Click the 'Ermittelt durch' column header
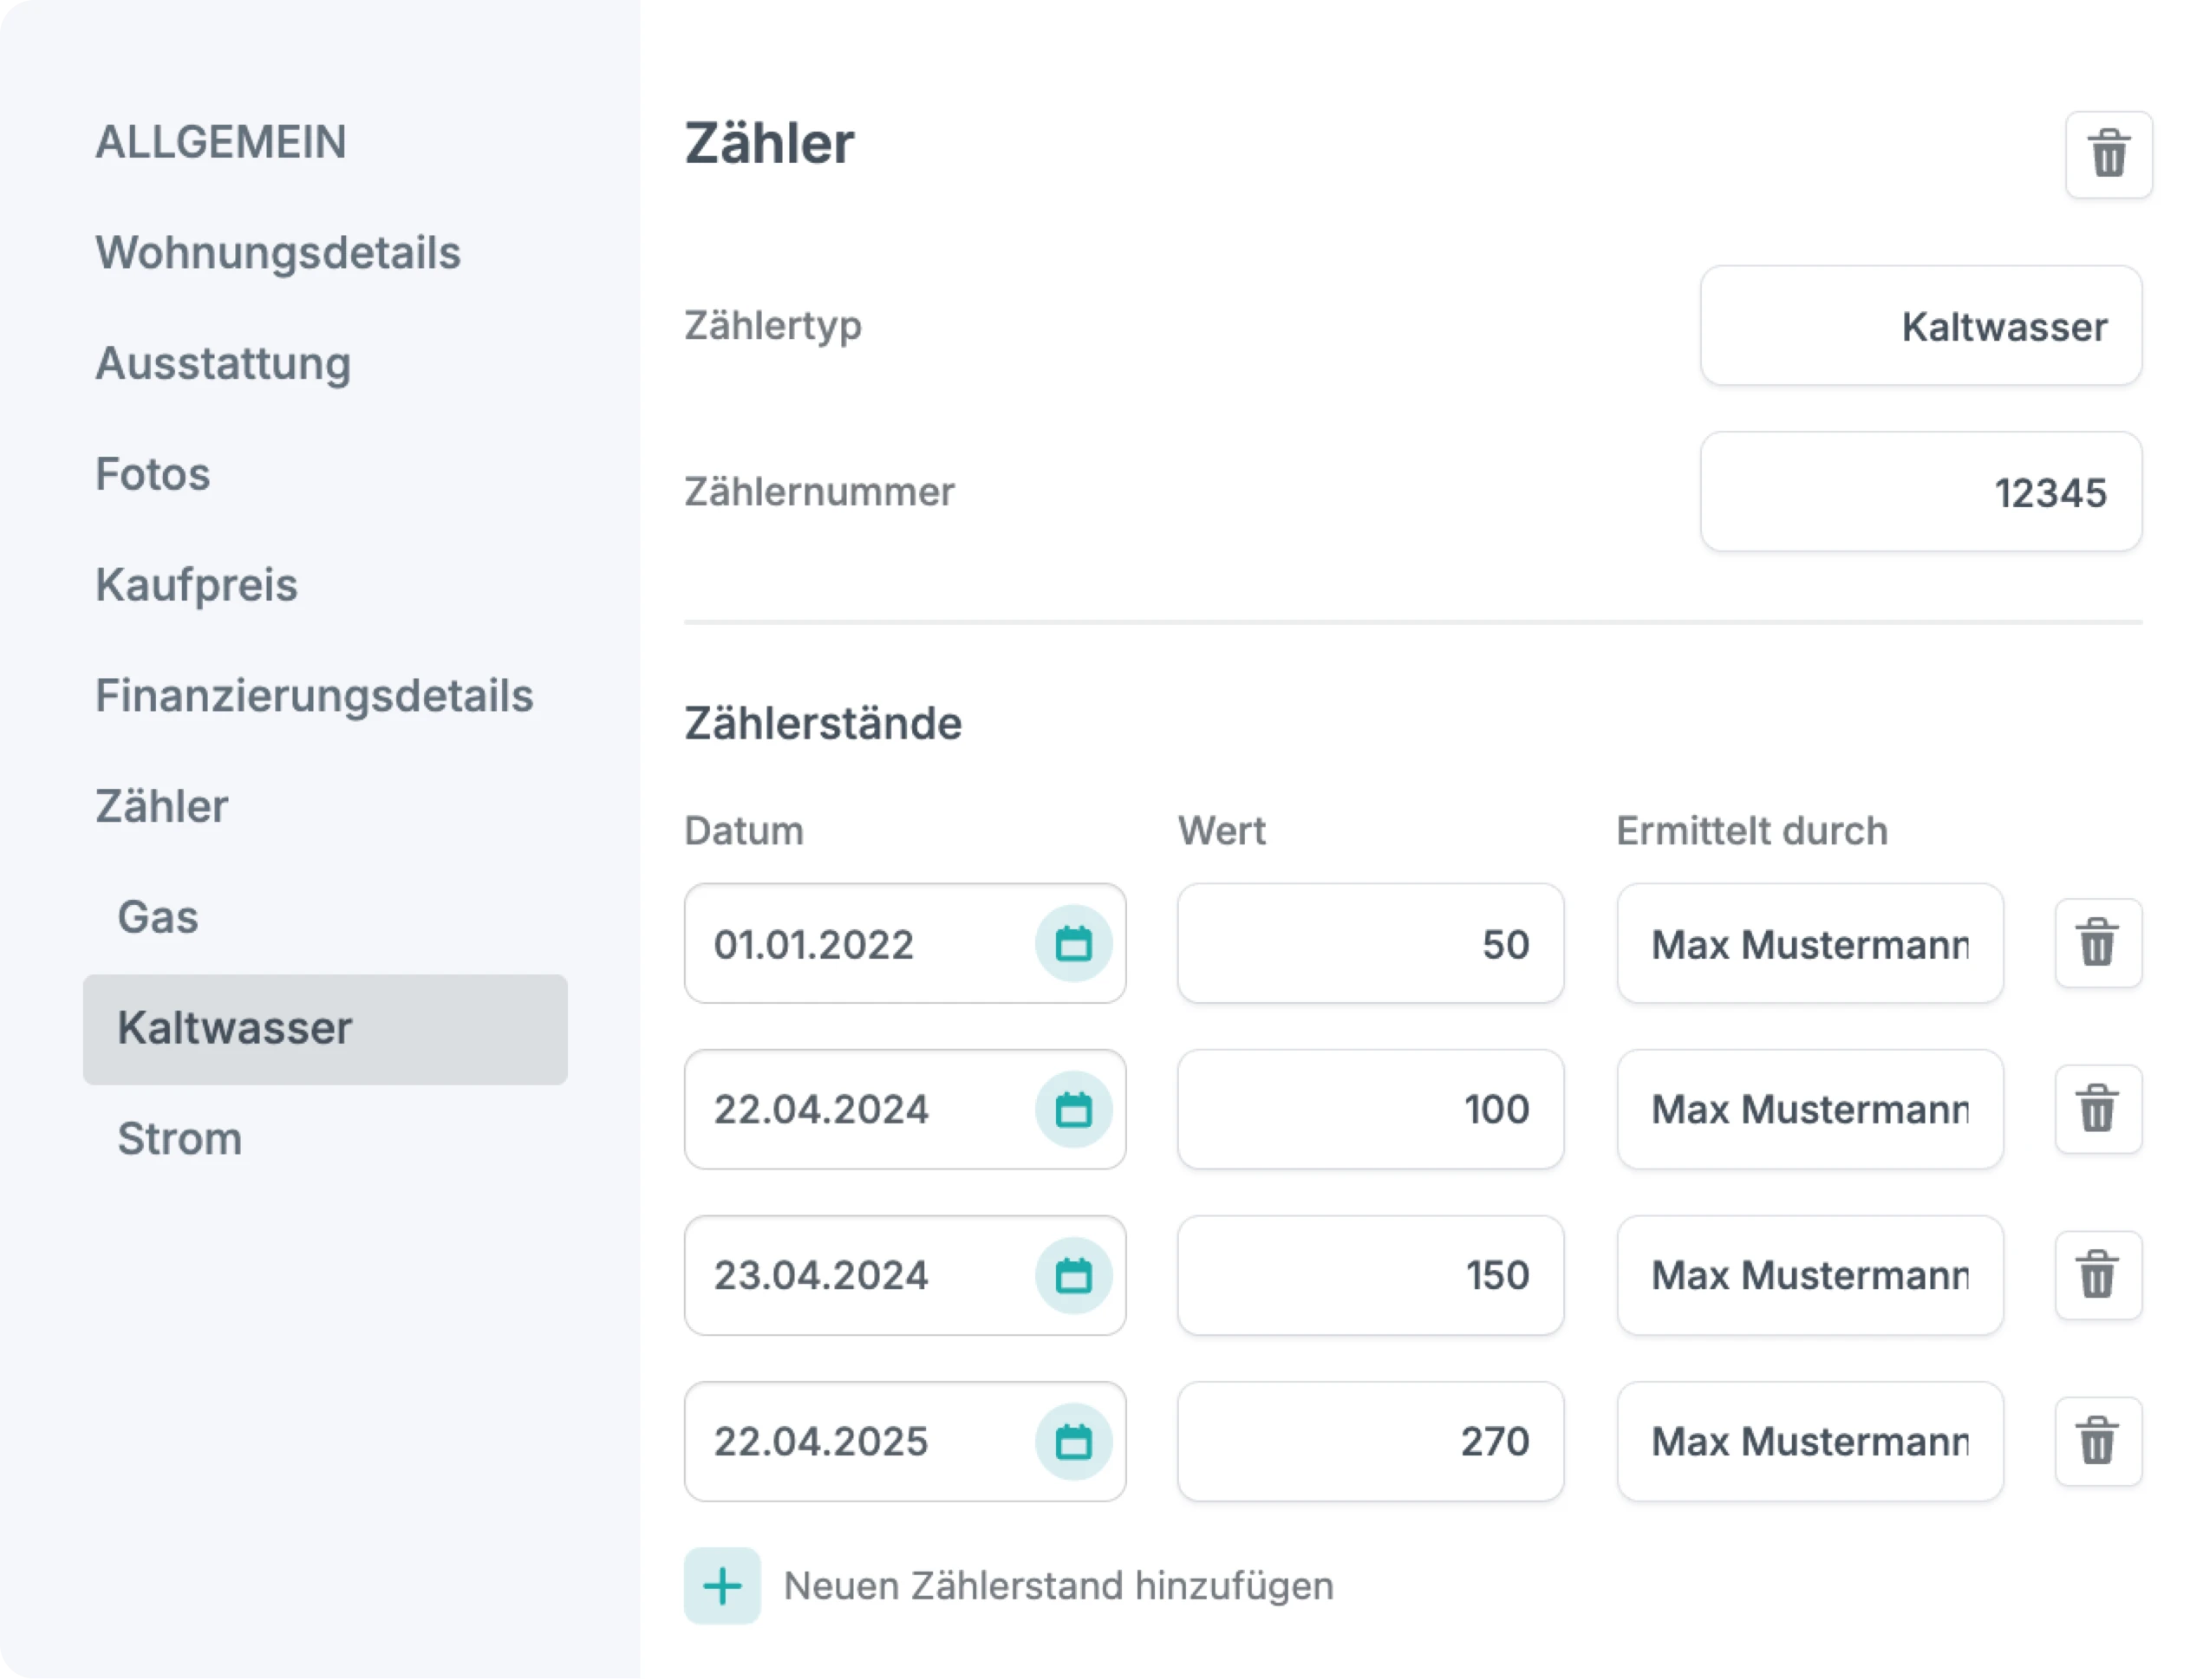 pos(1753,831)
